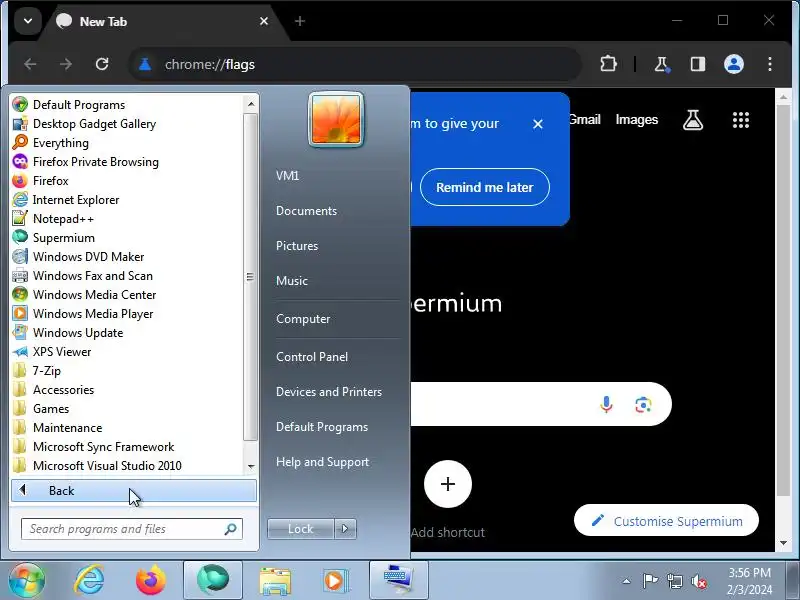Open a new browser tab
The width and height of the screenshot is (800, 600).
[x=300, y=21]
